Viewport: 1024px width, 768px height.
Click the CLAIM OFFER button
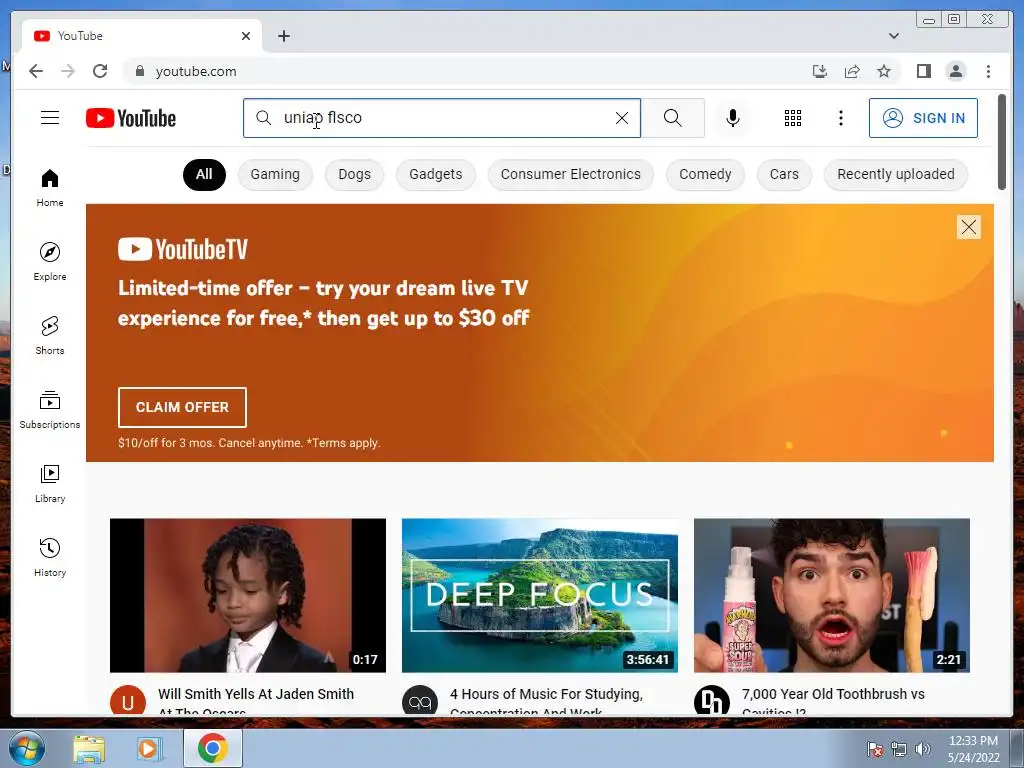(182, 407)
